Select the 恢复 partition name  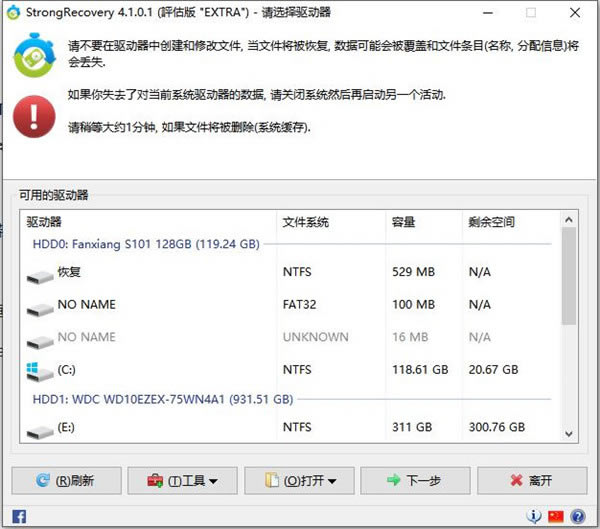[x=69, y=272]
